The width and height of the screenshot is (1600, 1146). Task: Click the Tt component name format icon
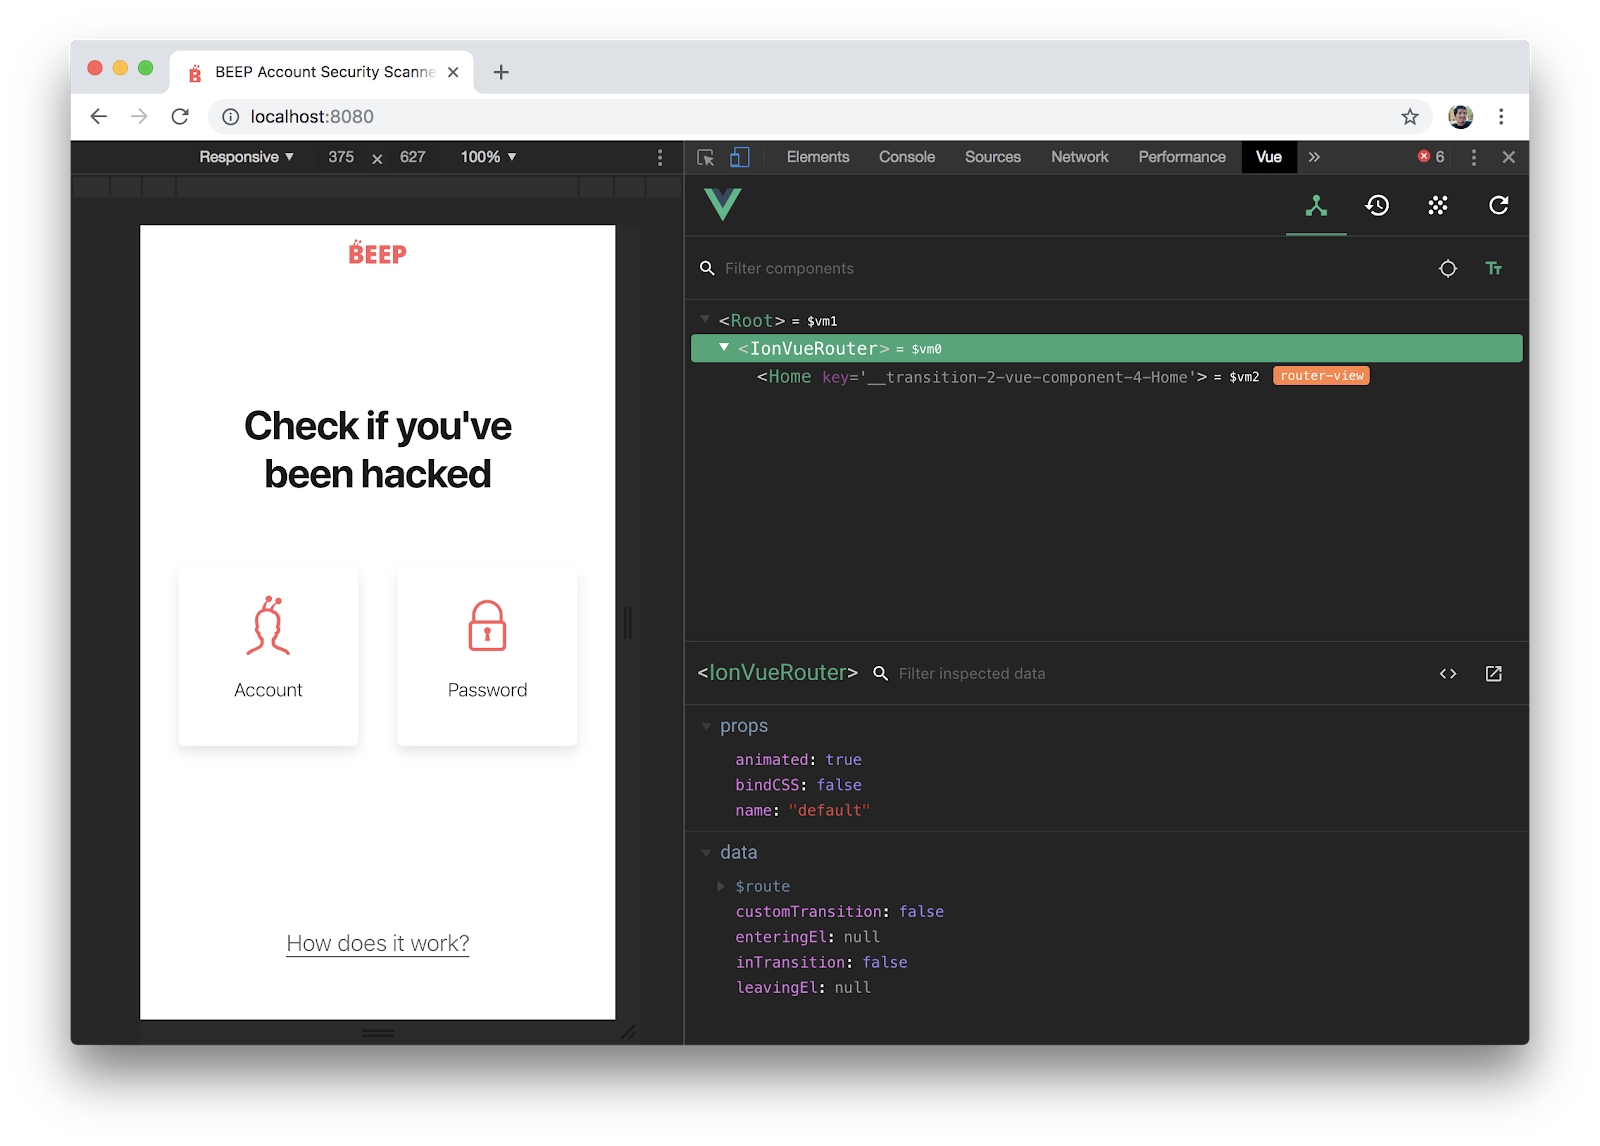click(x=1493, y=268)
